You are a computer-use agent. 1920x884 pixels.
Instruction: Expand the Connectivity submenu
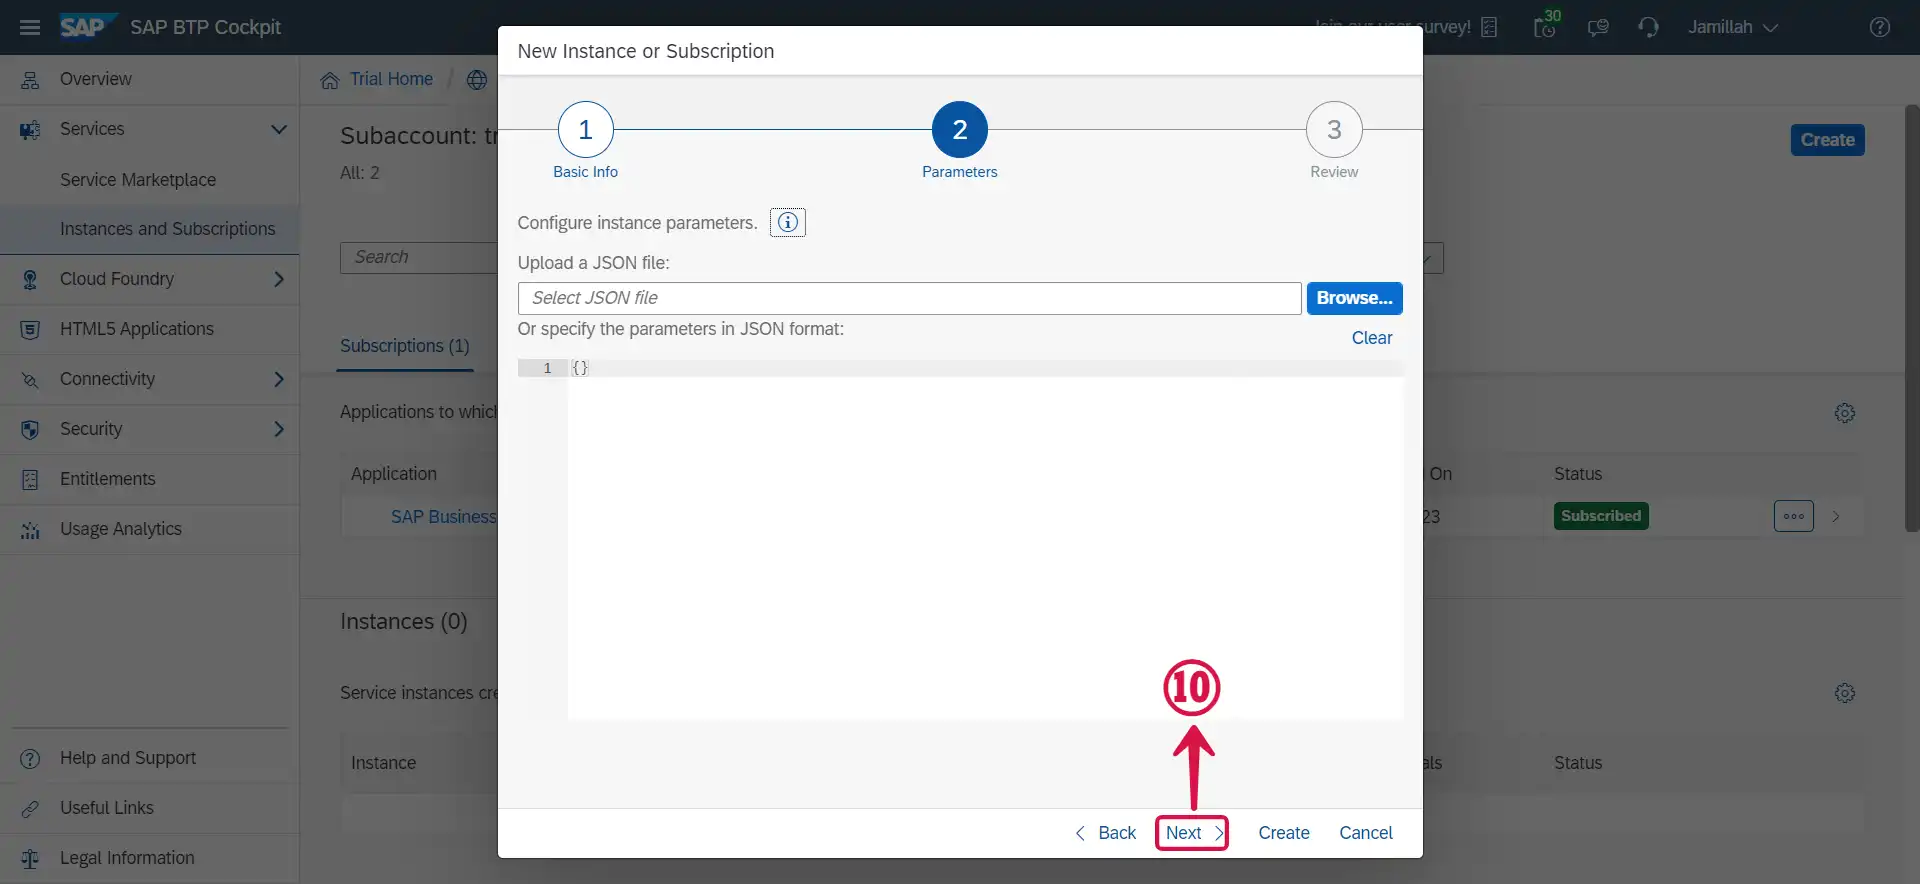point(279,379)
